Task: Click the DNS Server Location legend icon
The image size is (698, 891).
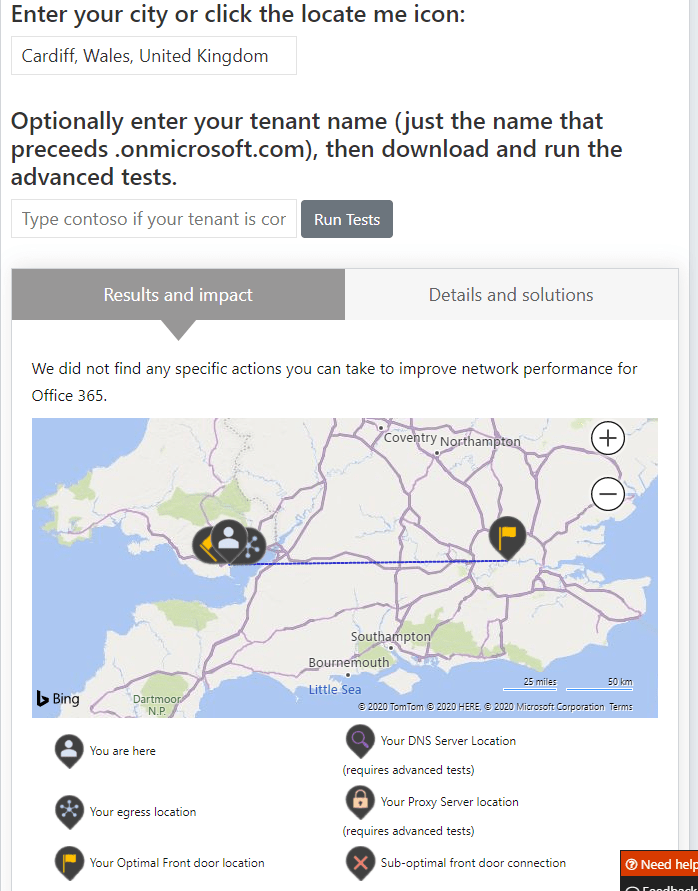Action: click(360, 741)
